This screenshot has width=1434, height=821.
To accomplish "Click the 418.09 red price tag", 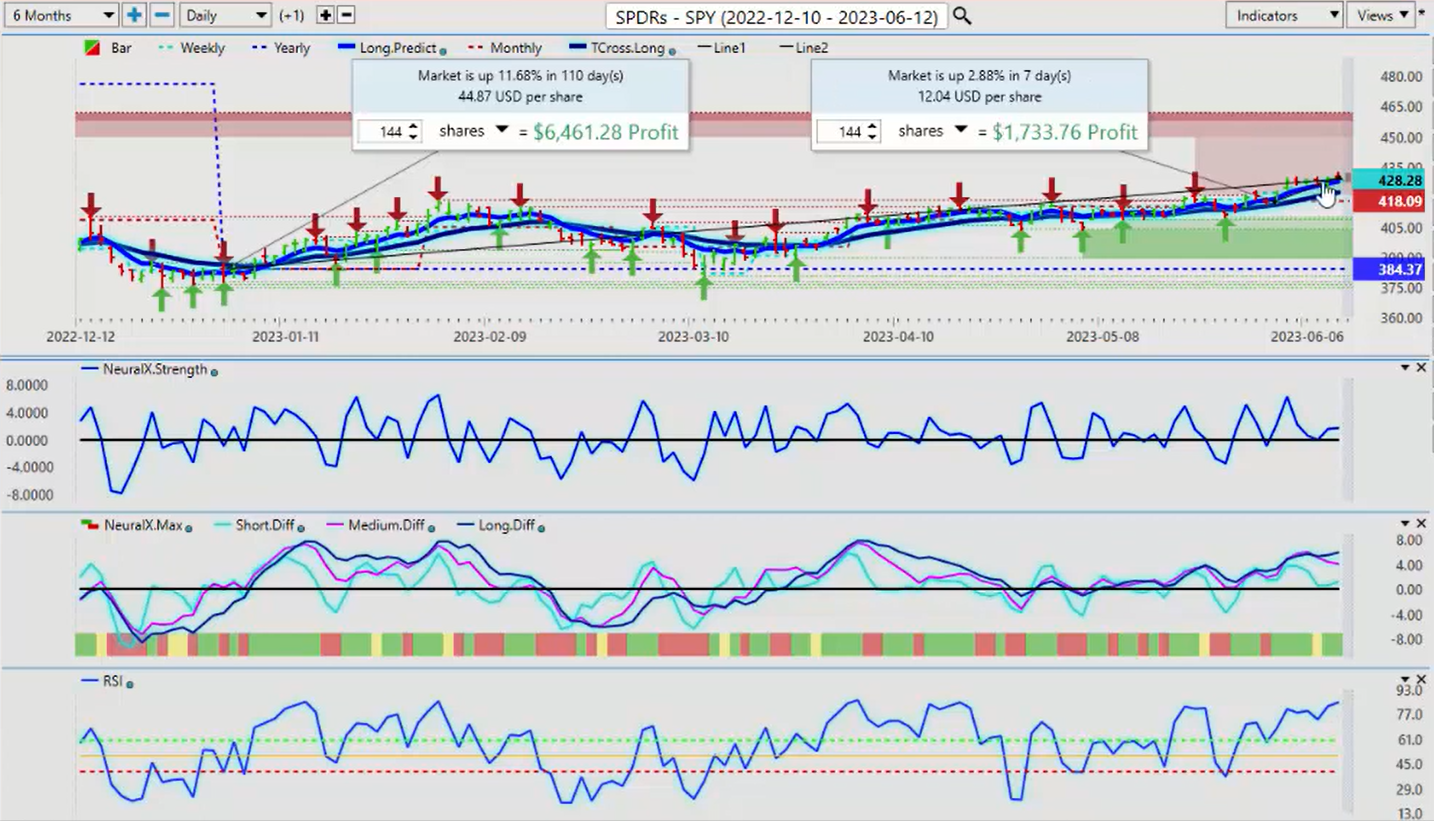I will point(1387,202).
